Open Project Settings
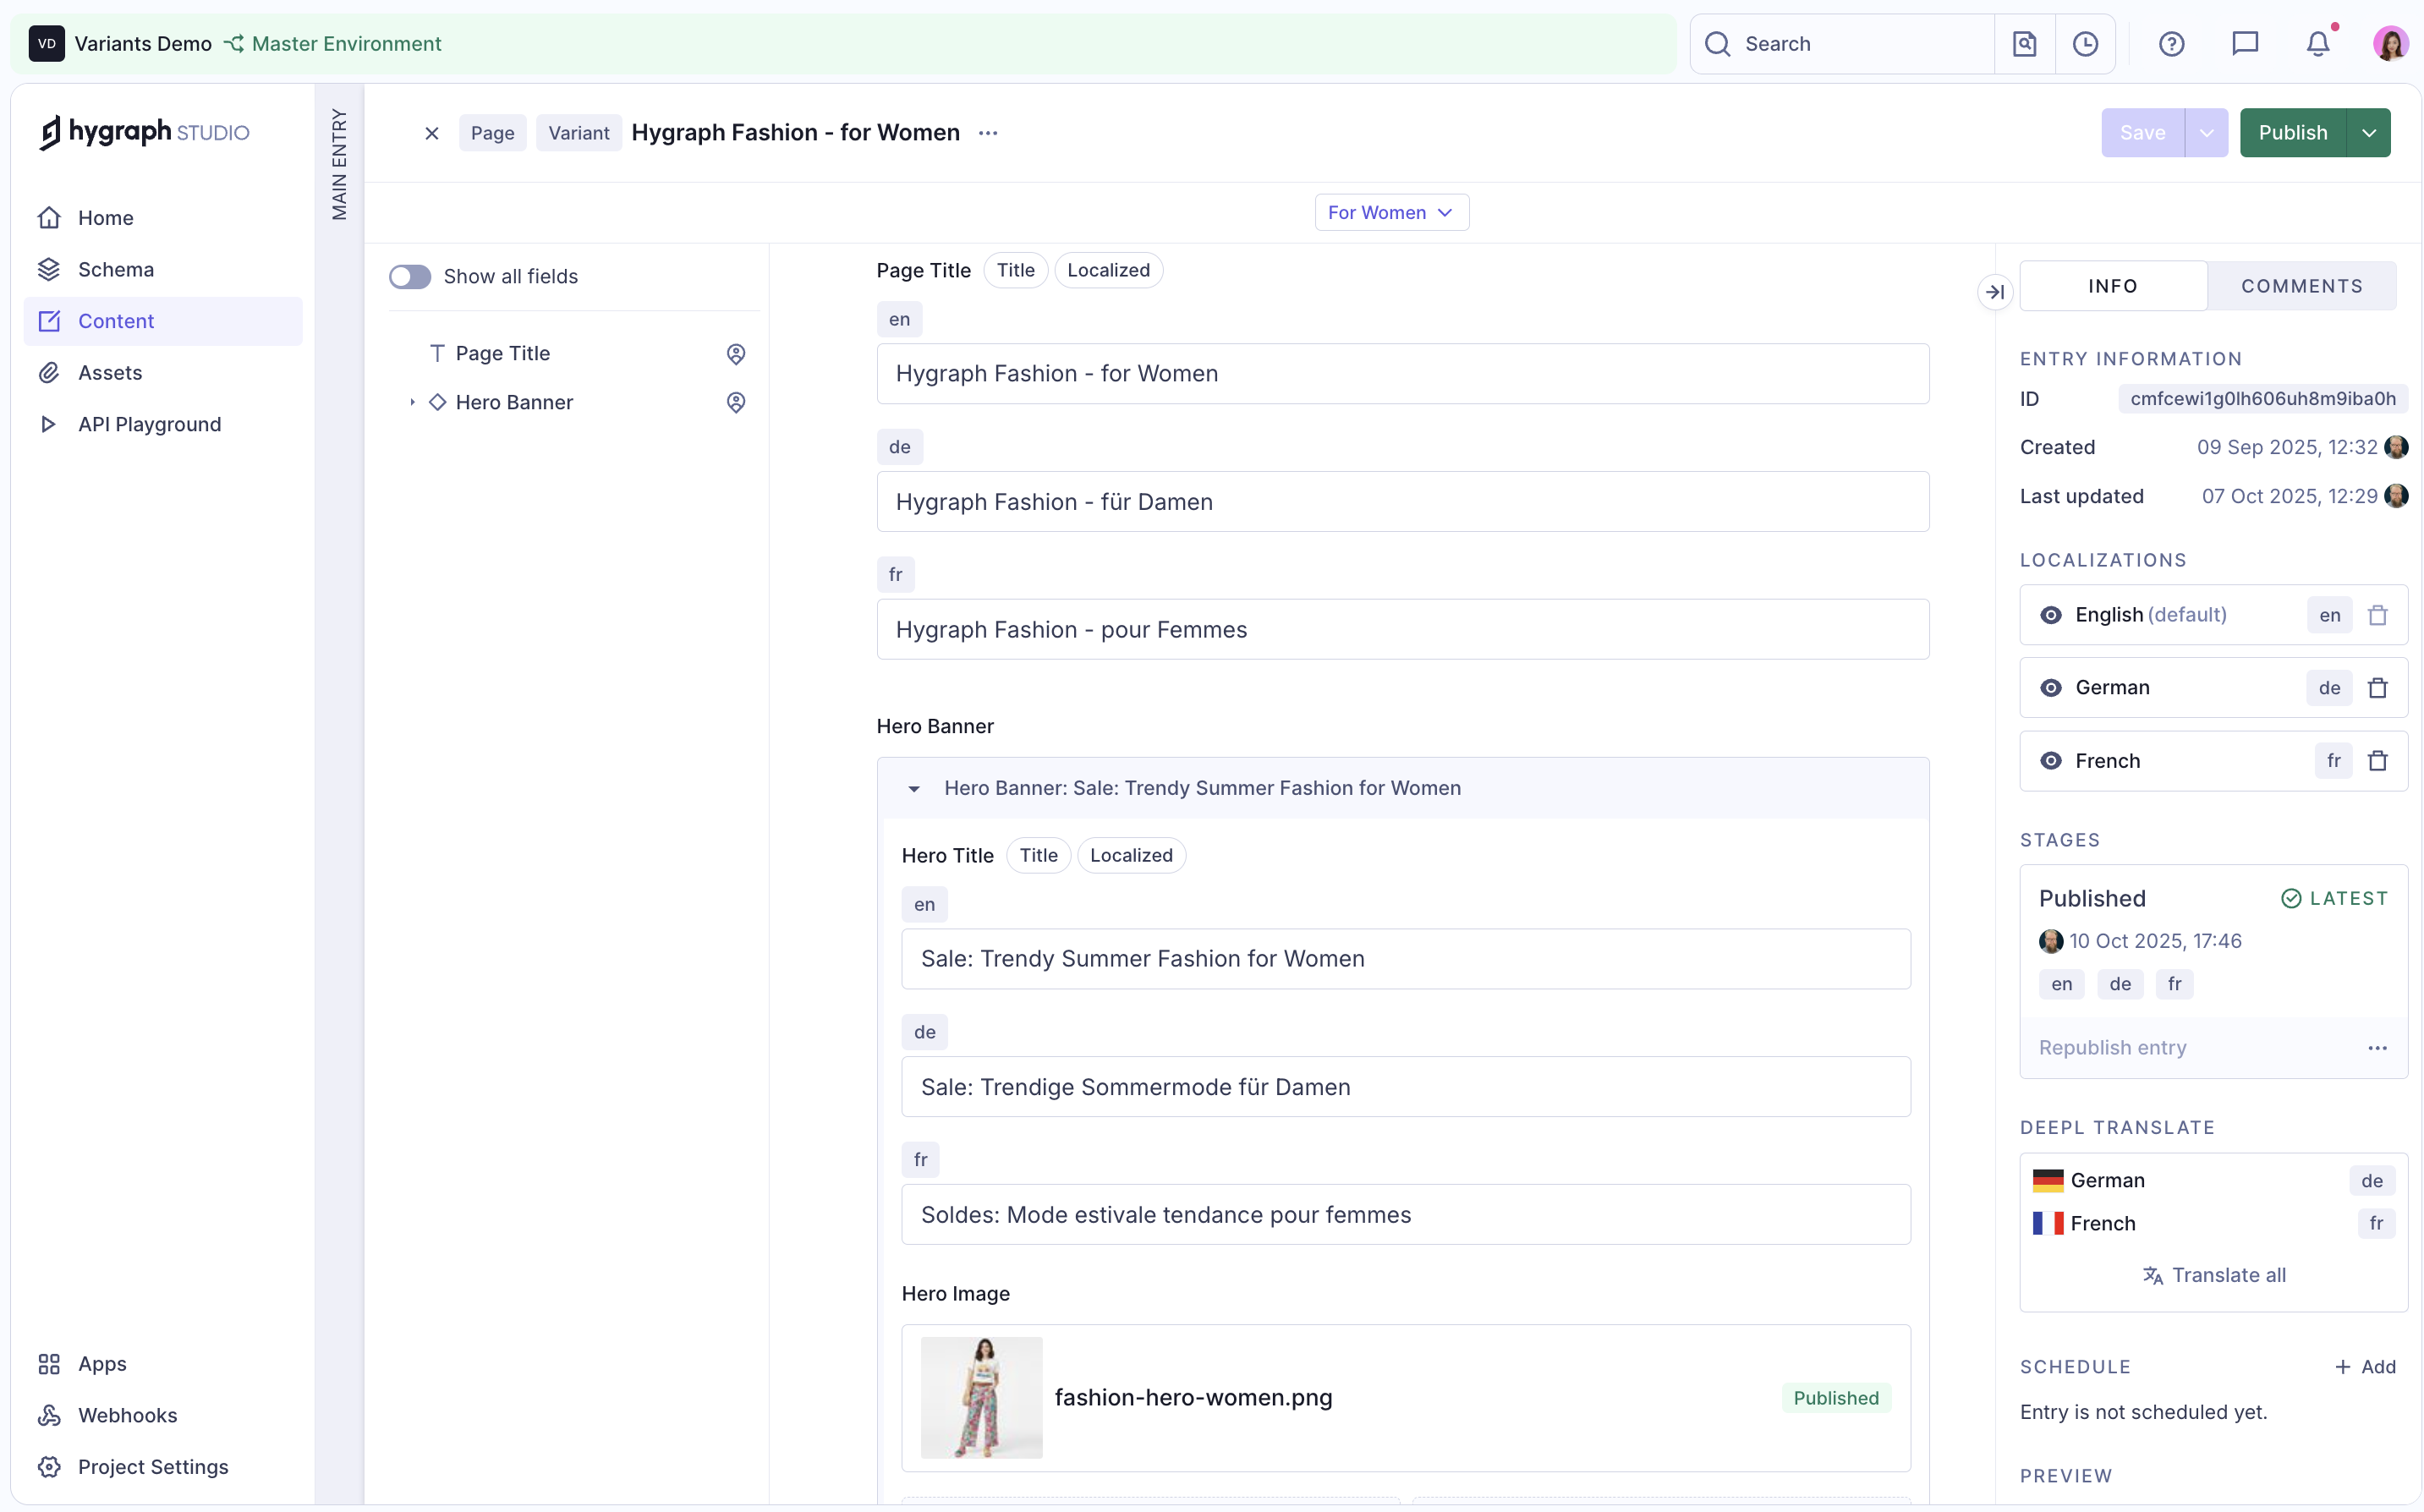This screenshot has height=1512, width=2424. [x=153, y=1466]
